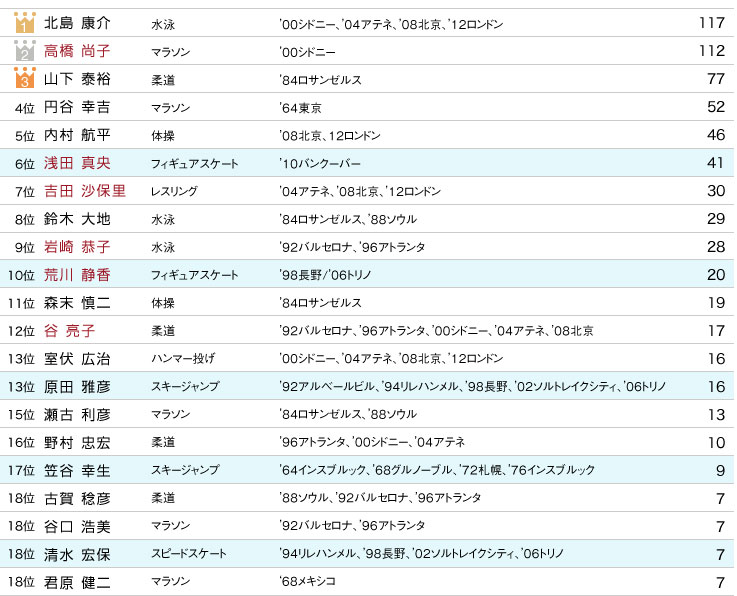Select the name 谷口 浩美
The height and width of the screenshot is (596, 737).
point(77,526)
